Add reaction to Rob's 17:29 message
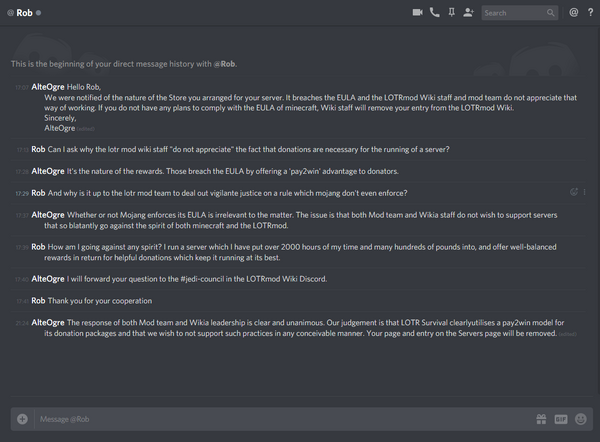 point(574,192)
